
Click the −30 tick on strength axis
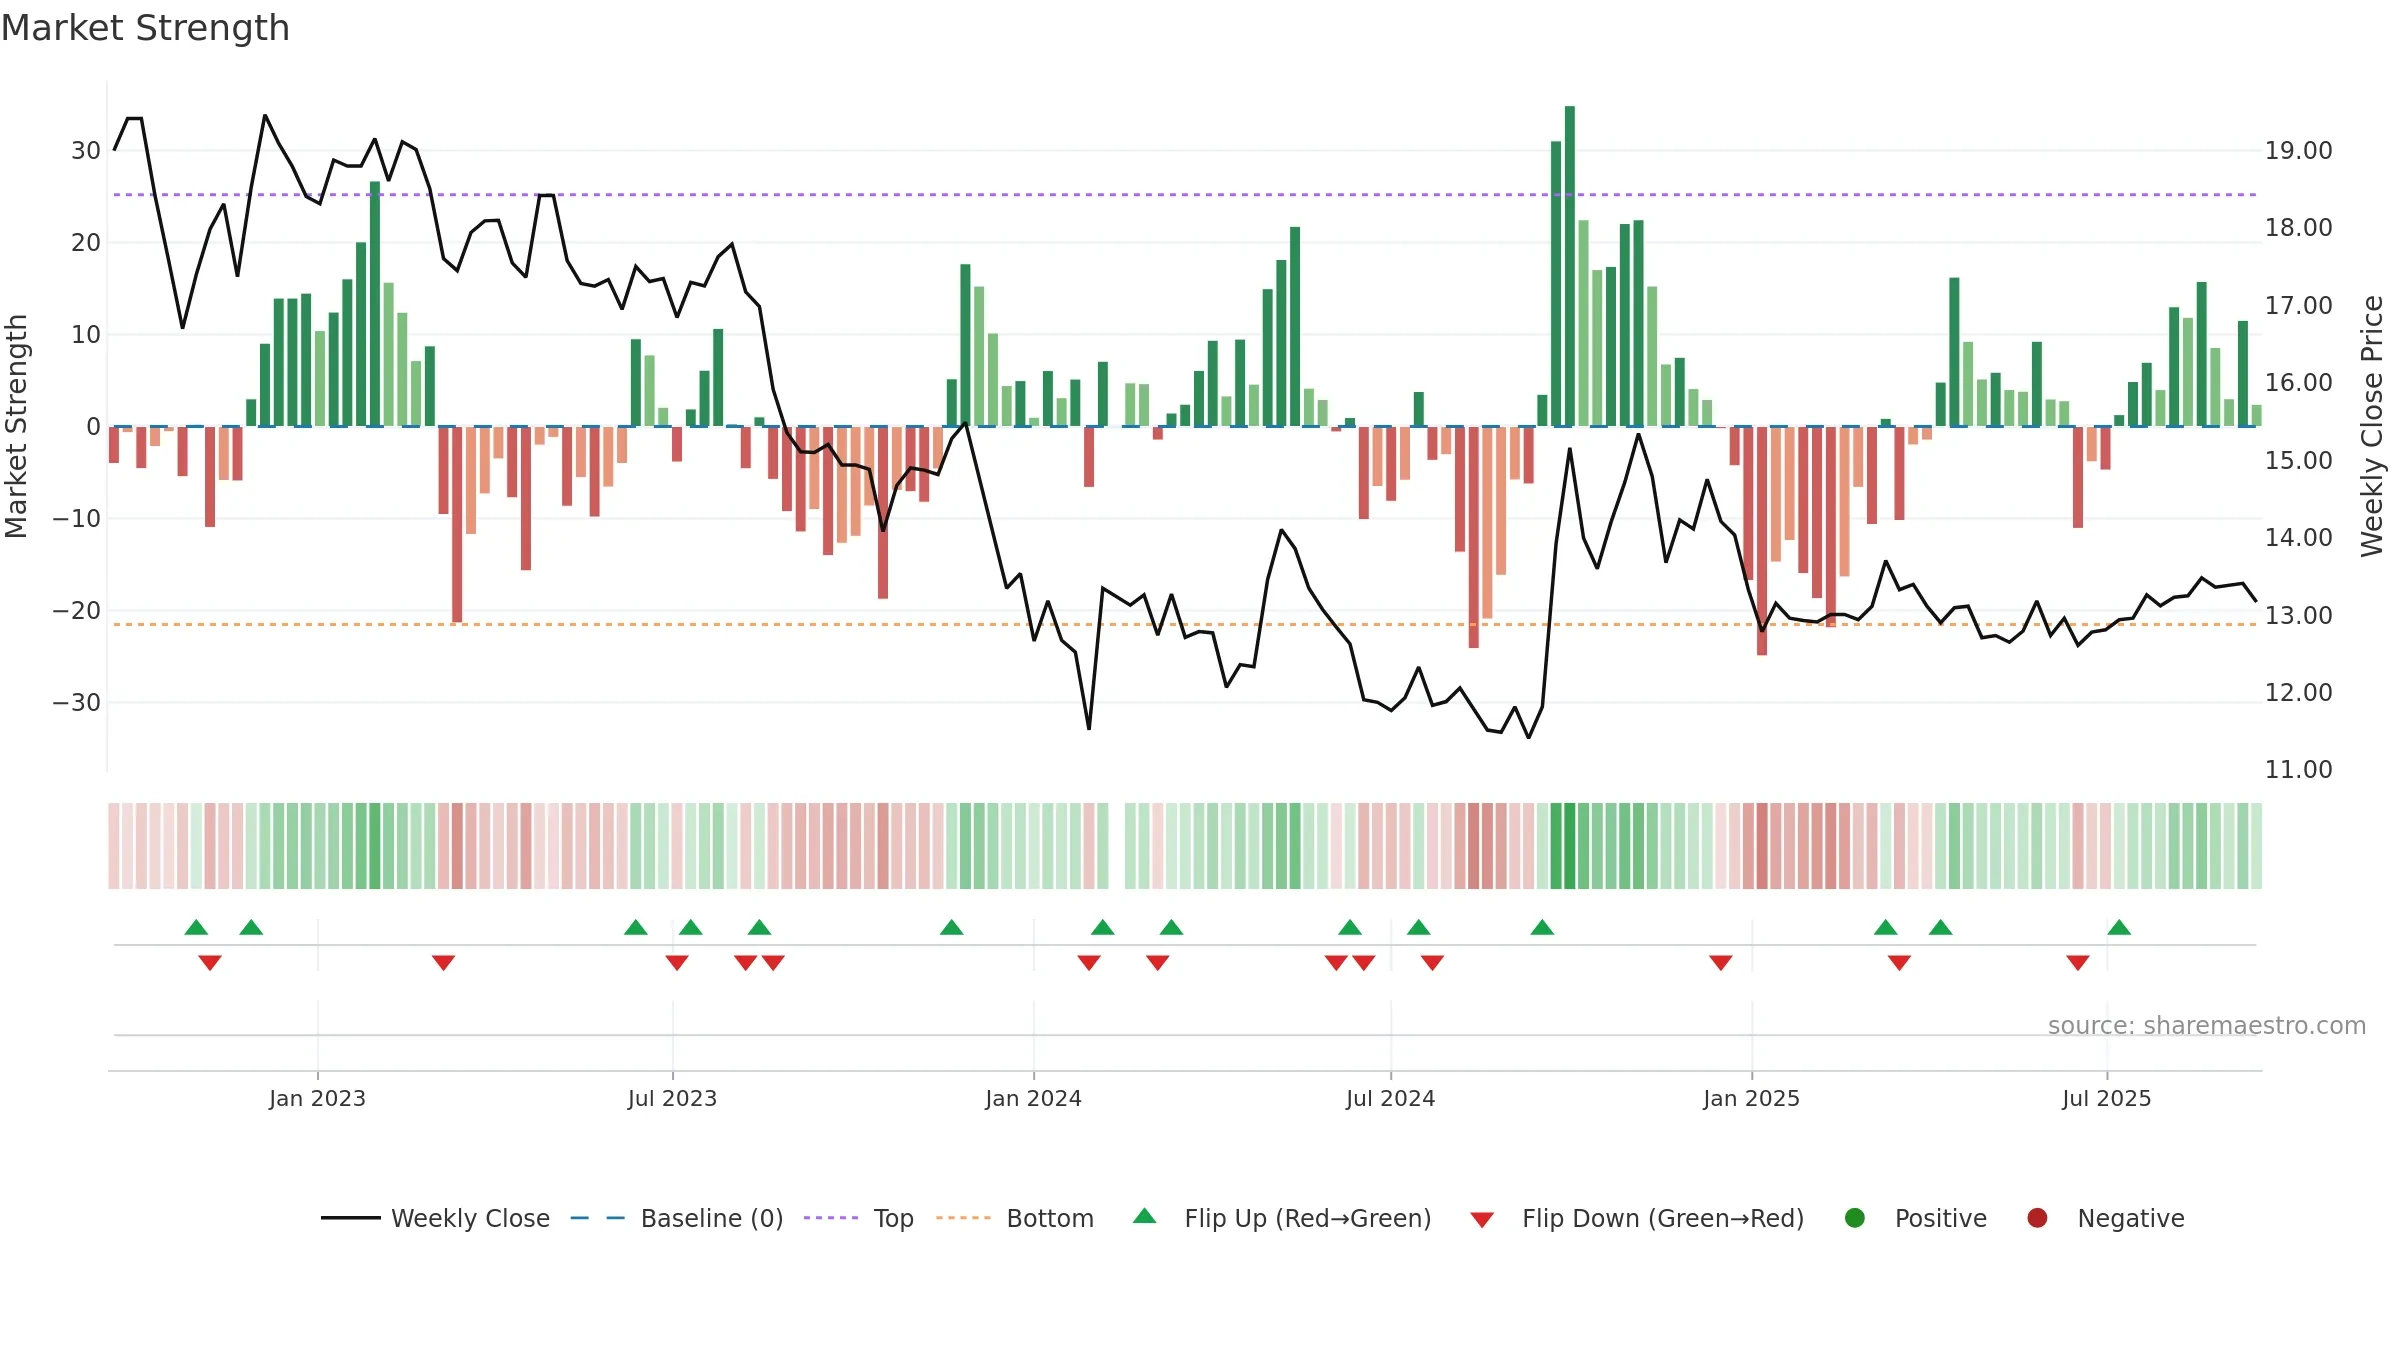coord(77,703)
